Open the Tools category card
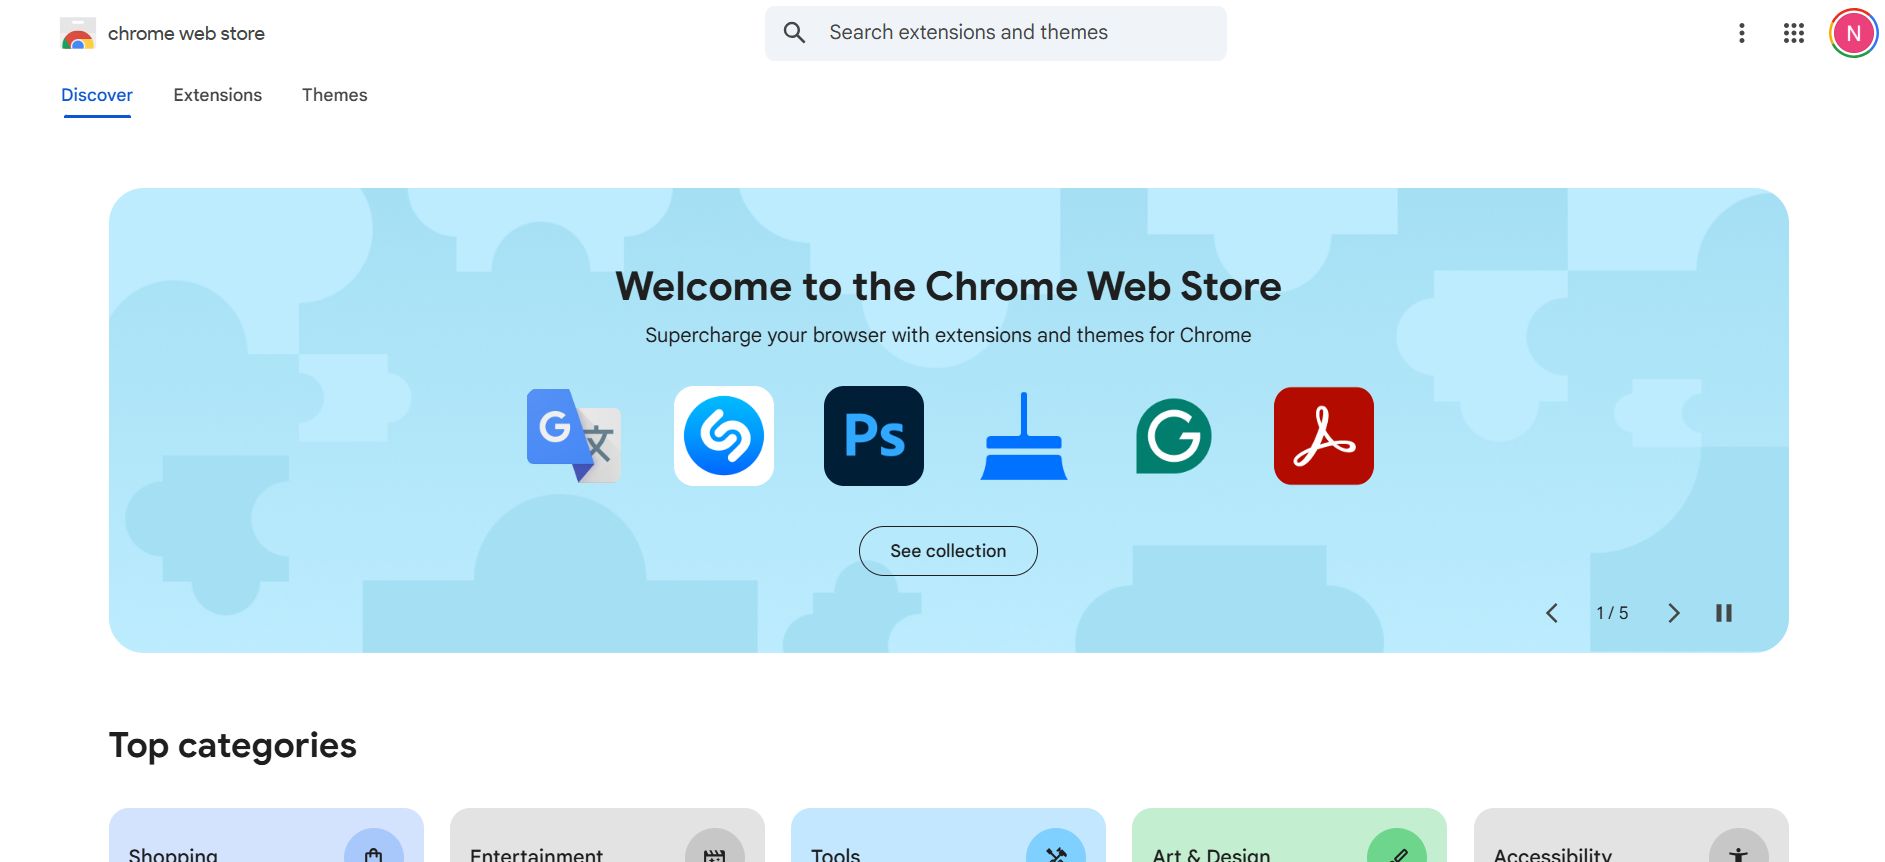Image resolution: width=1885 pixels, height=862 pixels. 948,836
